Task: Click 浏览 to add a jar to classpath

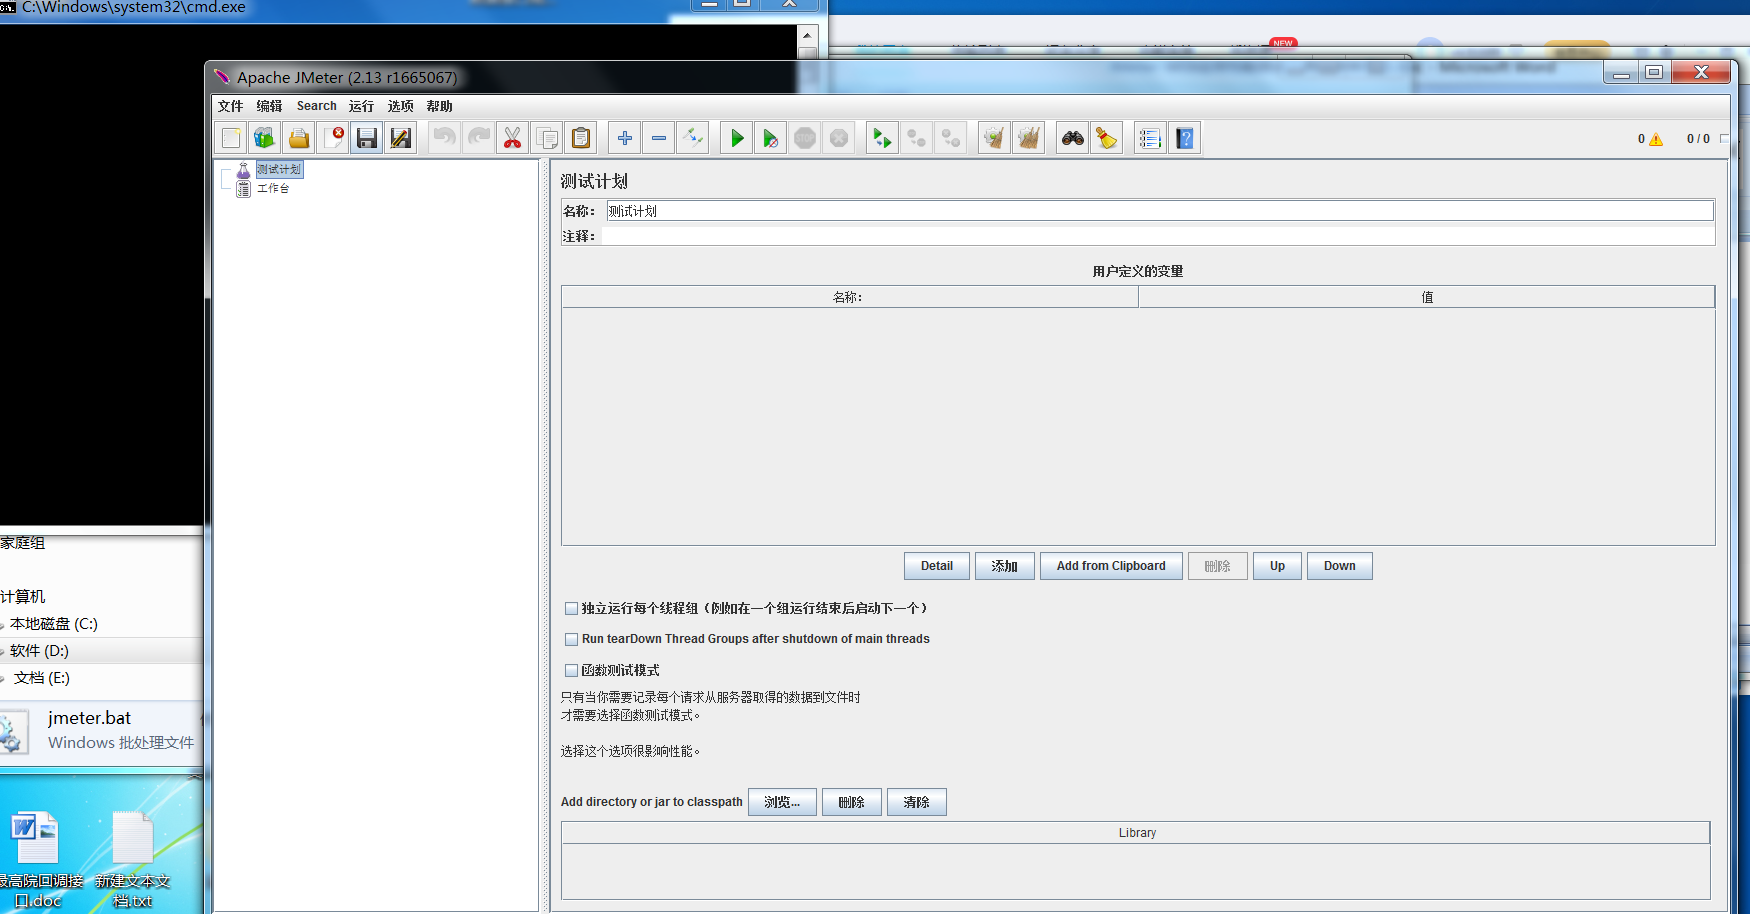Action: [x=782, y=801]
